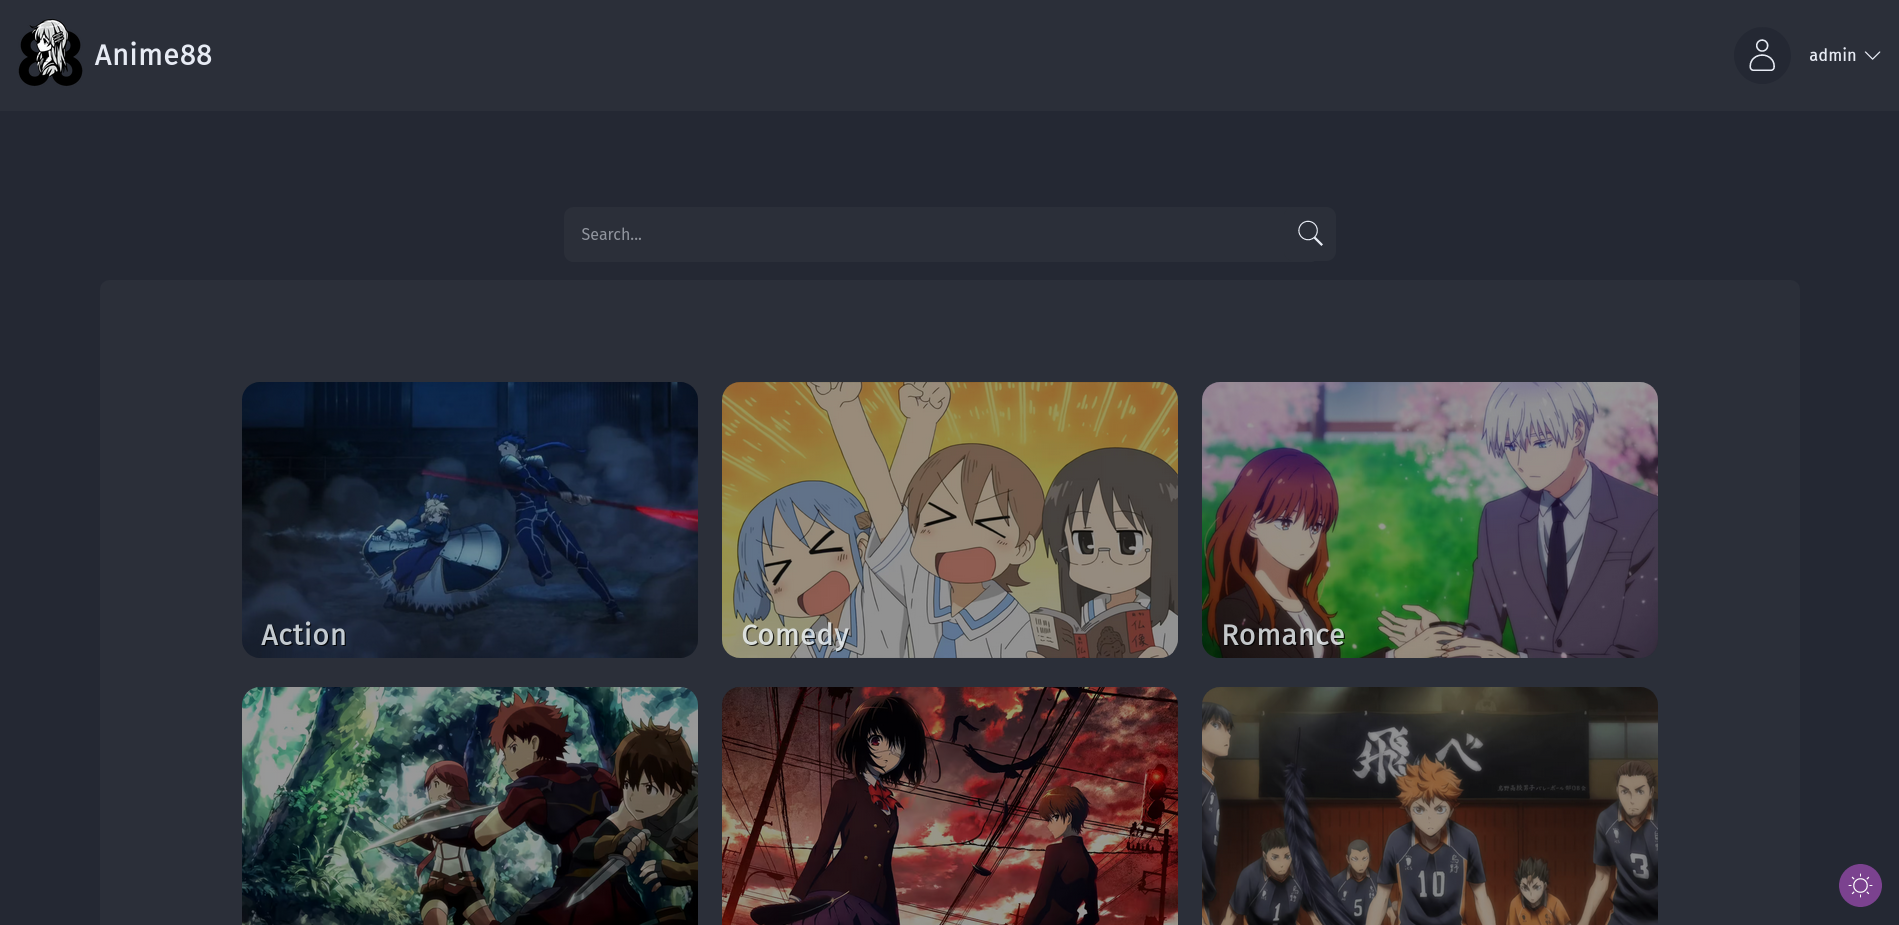Click the magnifying glass search icon
This screenshot has width=1899, height=925.
click(1310, 234)
